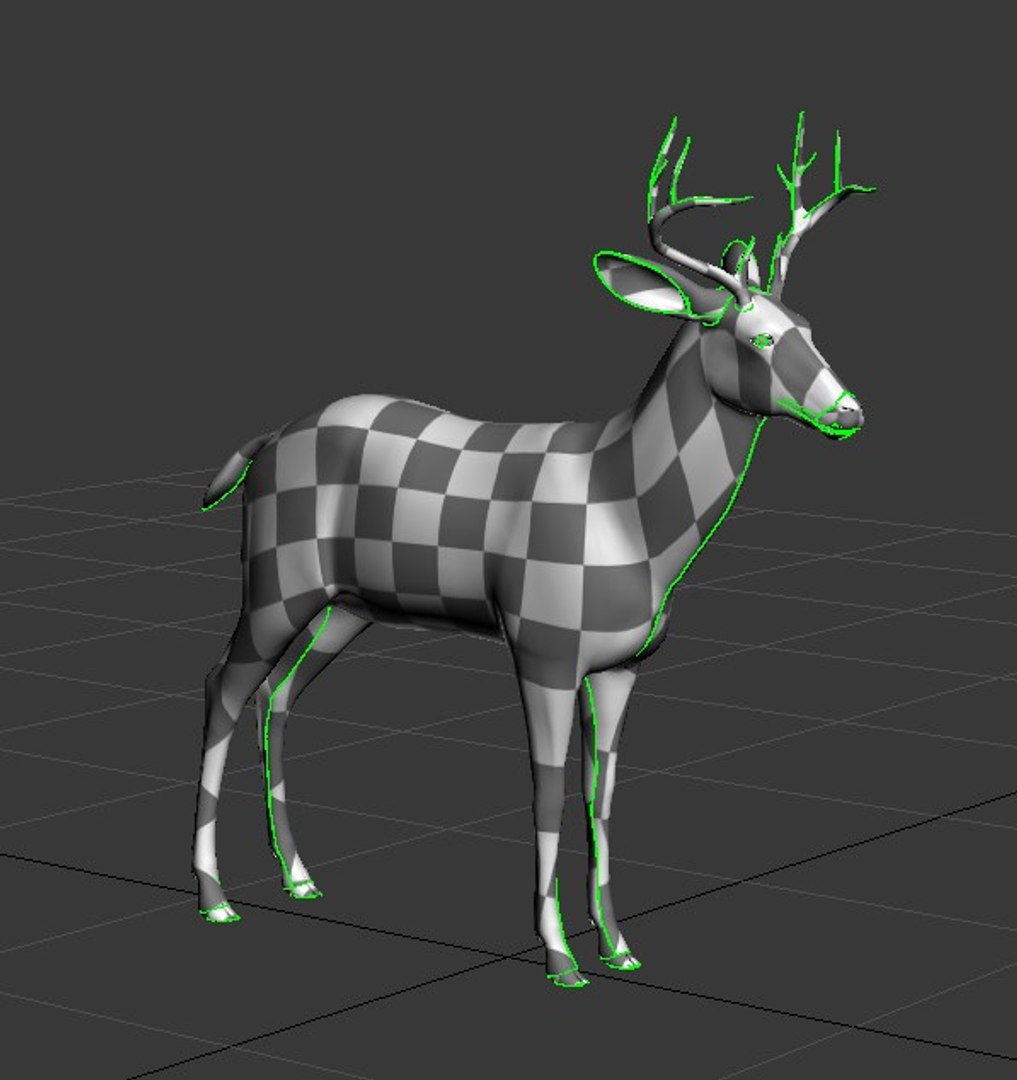Select the green seam along the deer's throat
Image resolution: width=1017 pixels, height=1080 pixels.
pos(709,537)
